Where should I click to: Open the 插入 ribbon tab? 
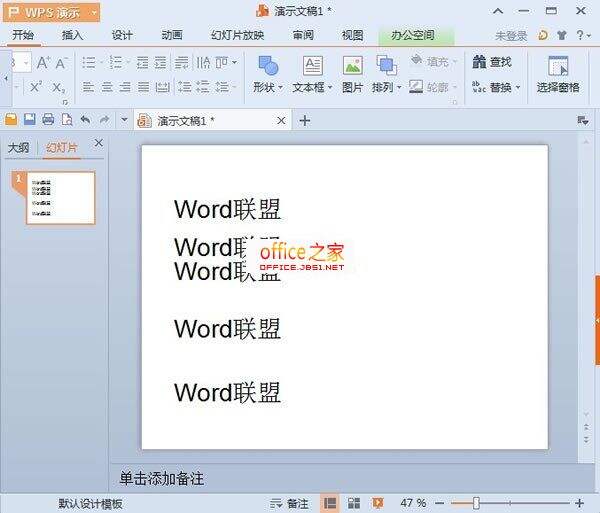(72, 35)
